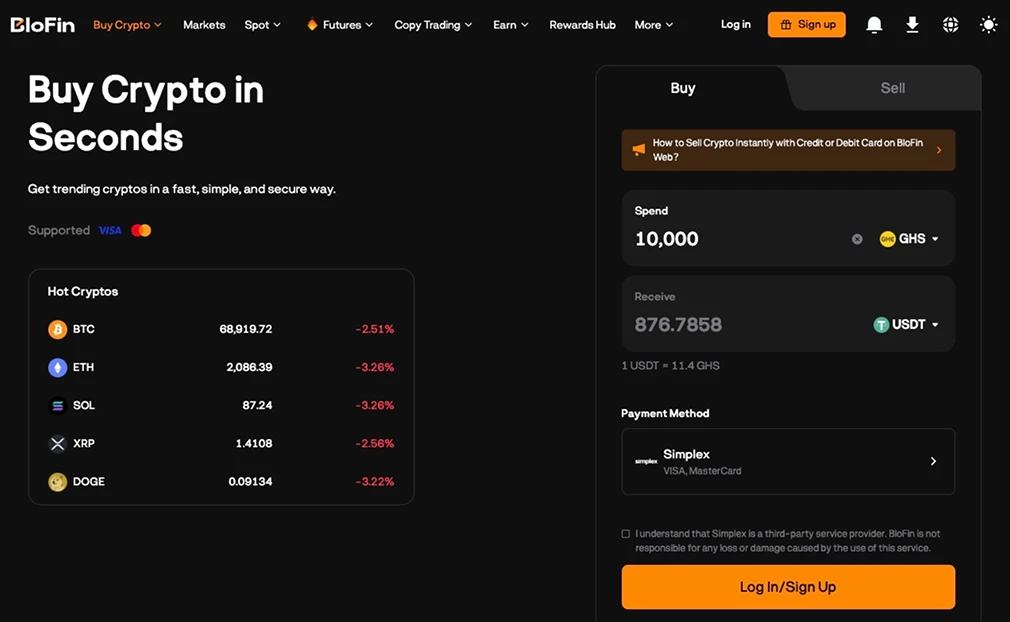
Task: Click the Log In/Sign Up button
Action: click(x=788, y=587)
